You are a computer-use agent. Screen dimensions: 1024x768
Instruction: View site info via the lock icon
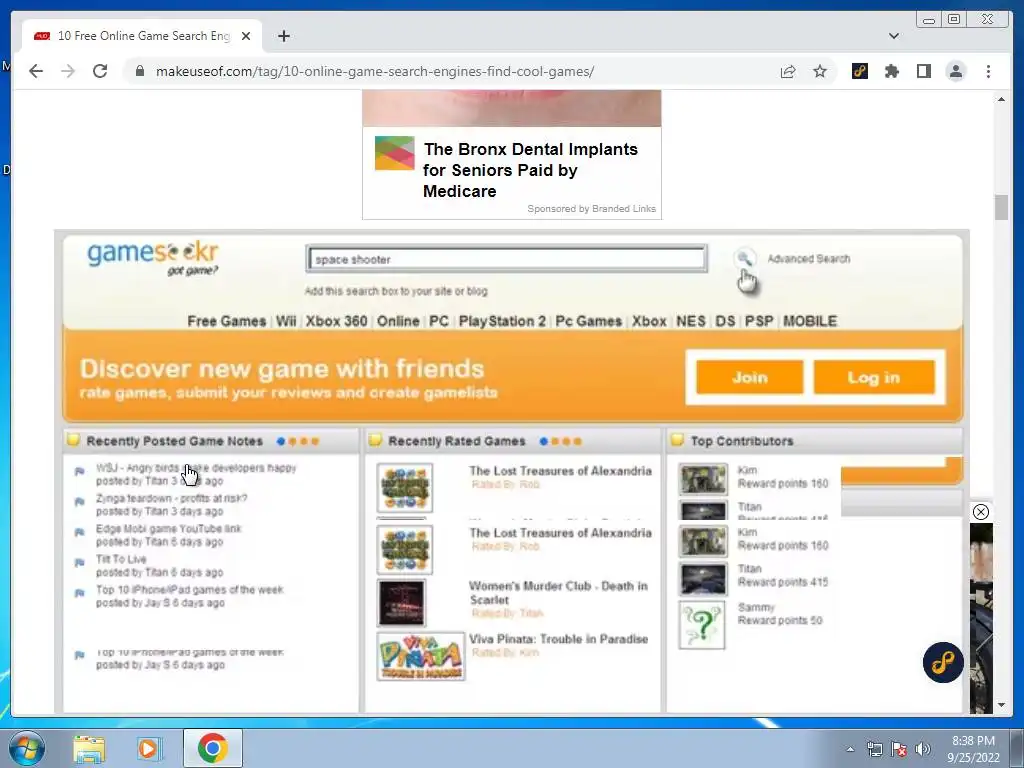pyautogui.click(x=140, y=71)
